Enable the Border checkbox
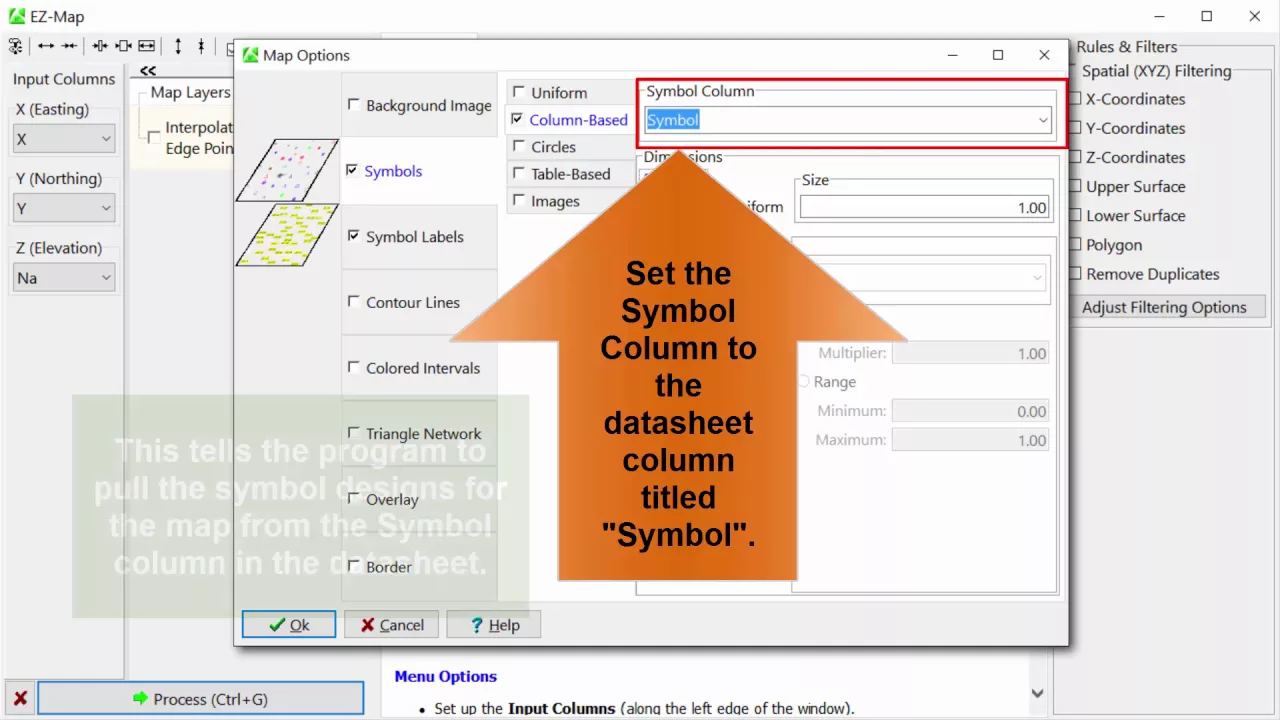This screenshot has height=720, width=1280. 353,566
